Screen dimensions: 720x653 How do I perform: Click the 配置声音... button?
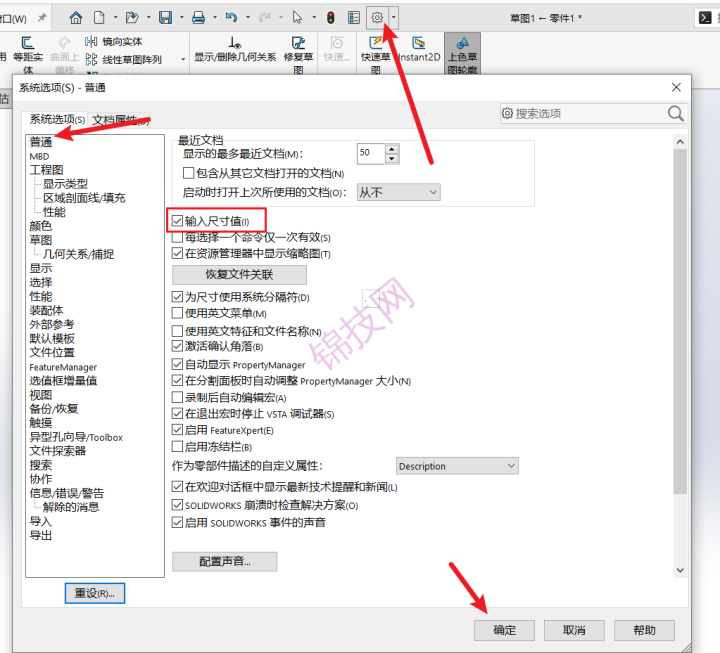coord(225,561)
